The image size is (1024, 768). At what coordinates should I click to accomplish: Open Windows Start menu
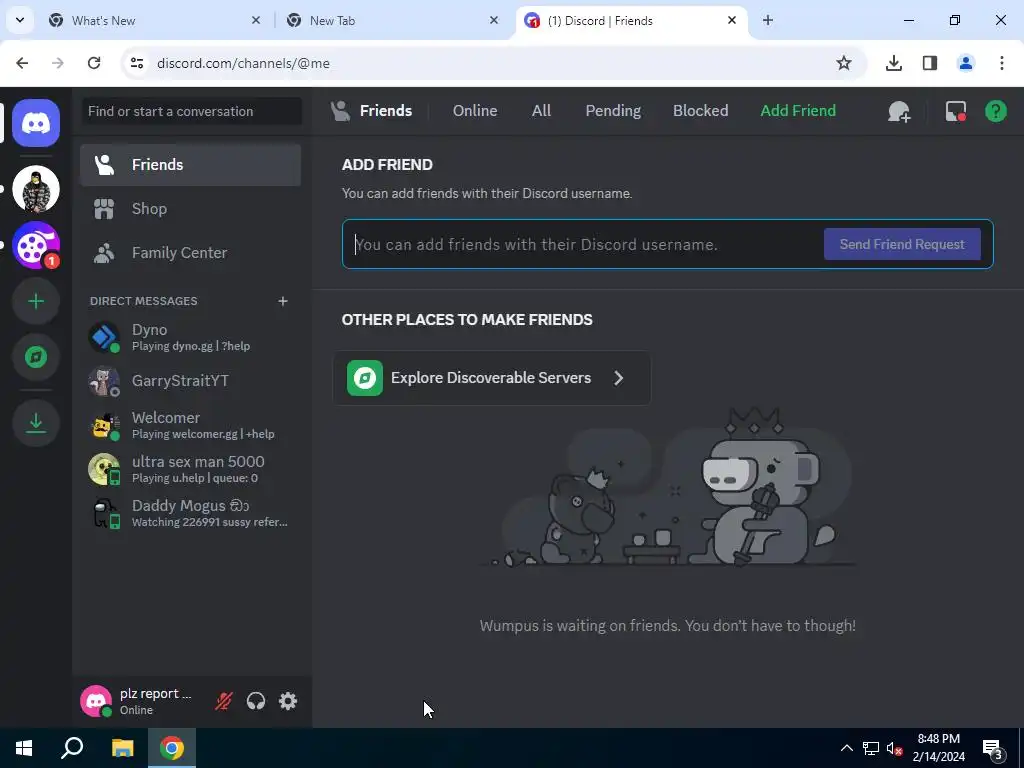pos(24,748)
